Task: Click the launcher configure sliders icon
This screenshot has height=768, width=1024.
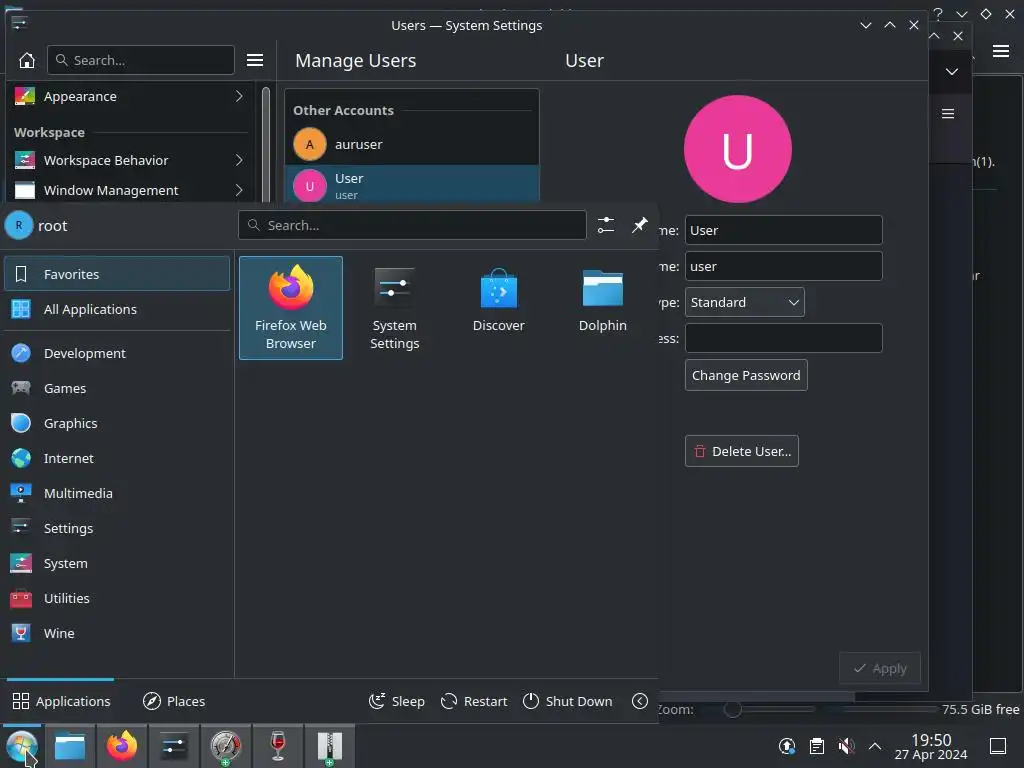Action: coord(605,225)
